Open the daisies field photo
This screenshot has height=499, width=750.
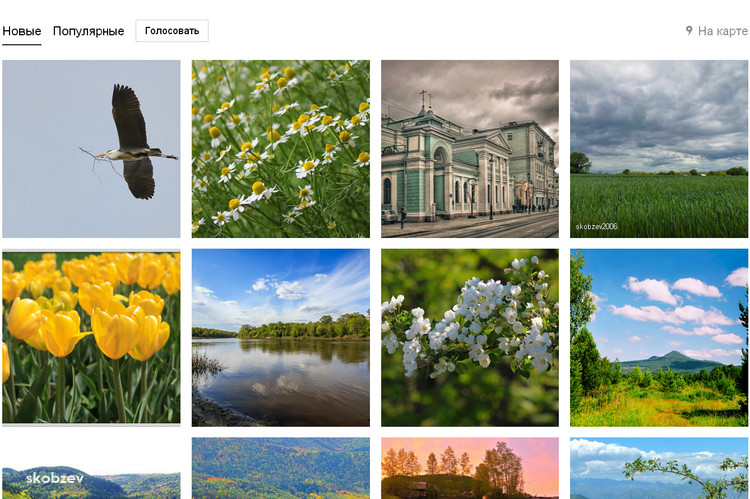click(280, 149)
